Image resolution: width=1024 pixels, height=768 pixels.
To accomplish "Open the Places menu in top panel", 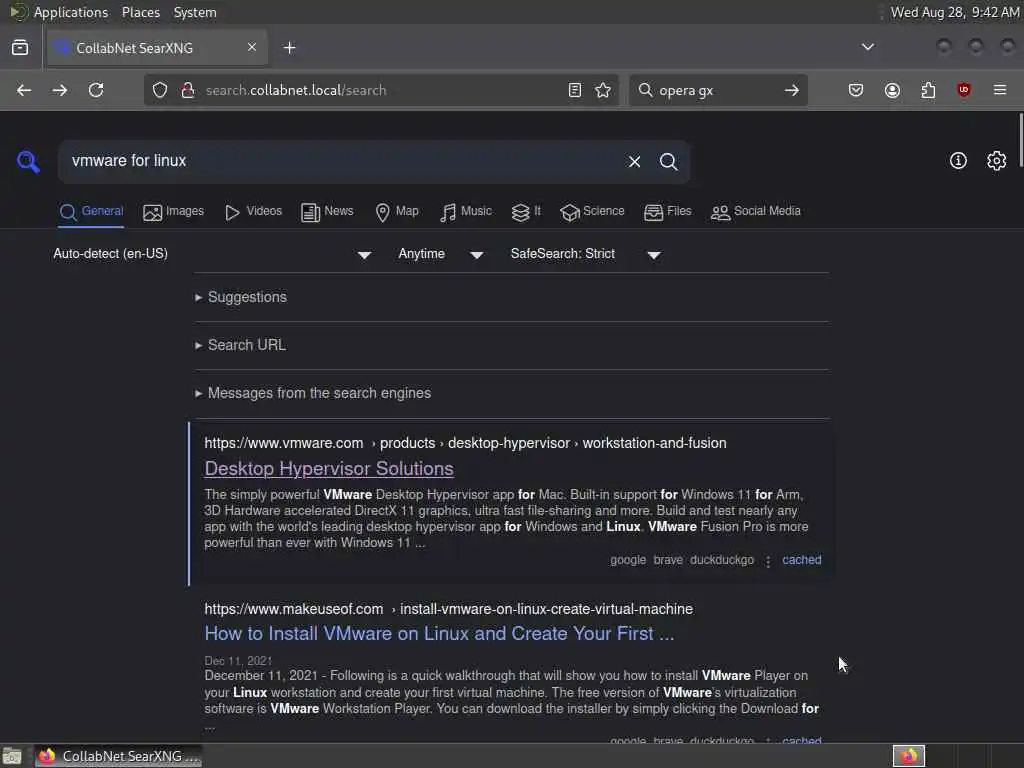I will click(140, 12).
